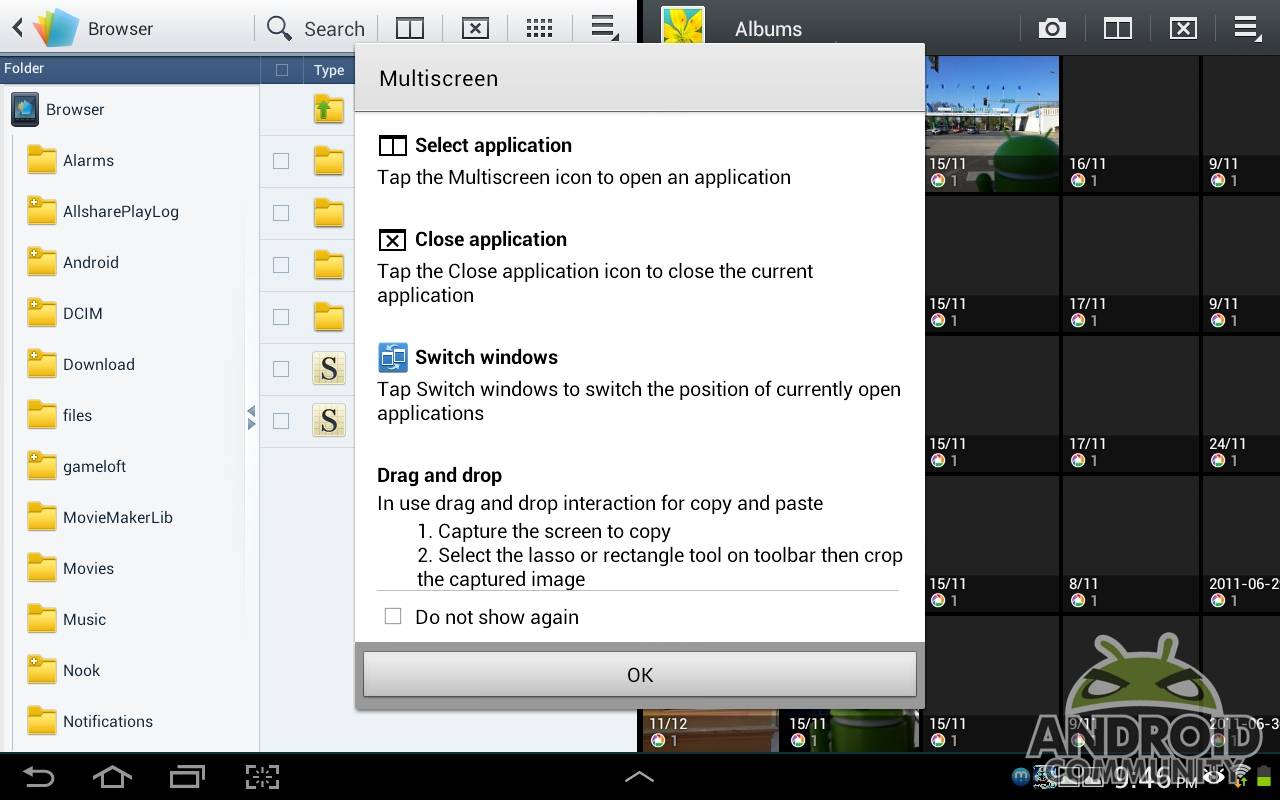The height and width of the screenshot is (800, 1280).
Task: Tap the Android home button
Action: [x=112, y=777]
